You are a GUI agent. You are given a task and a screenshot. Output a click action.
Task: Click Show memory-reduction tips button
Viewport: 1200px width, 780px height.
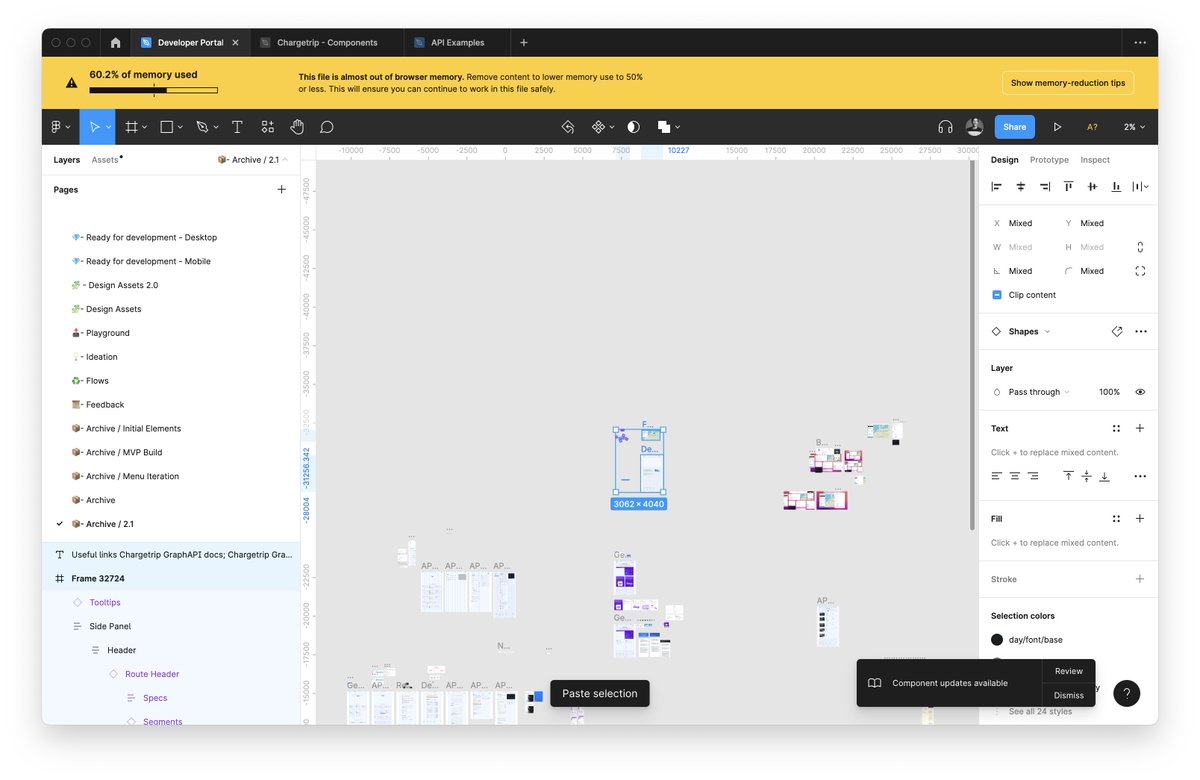(x=1068, y=83)
